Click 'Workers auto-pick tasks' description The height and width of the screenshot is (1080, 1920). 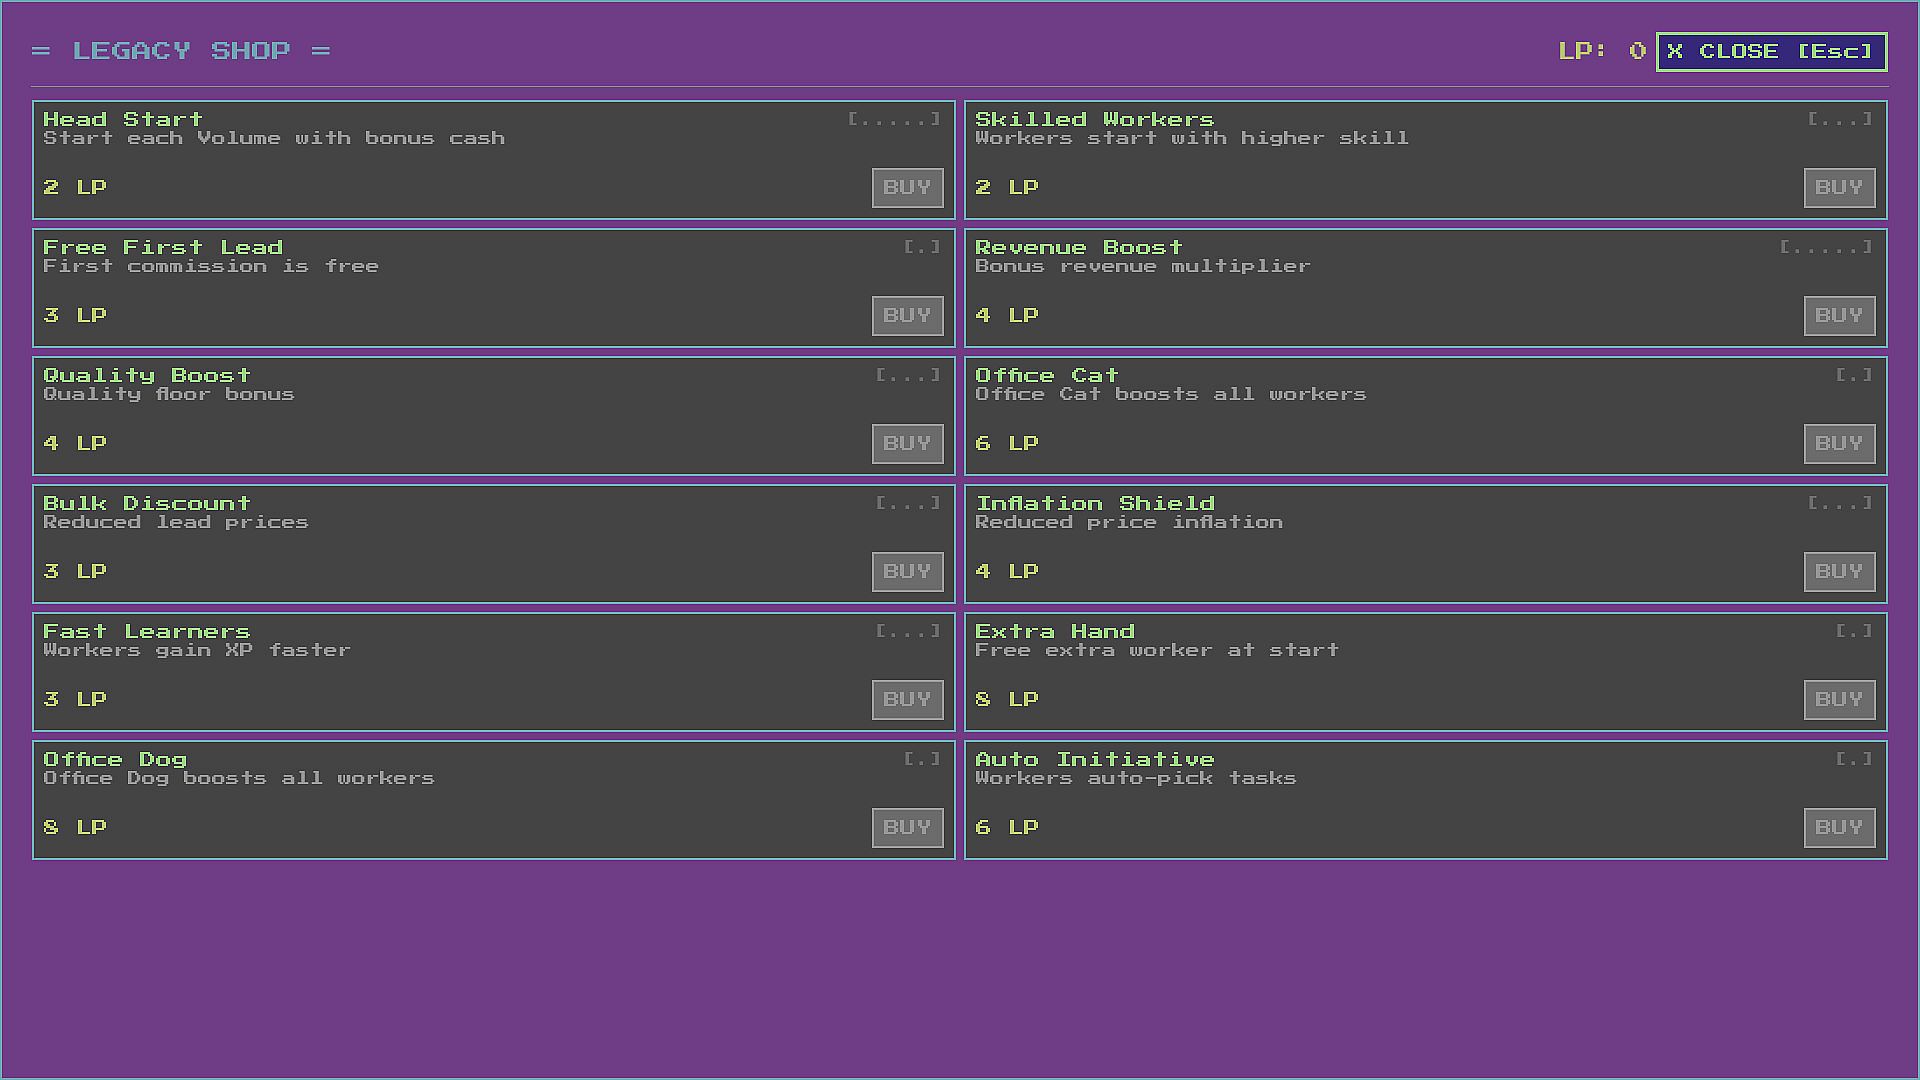tap(1136, 778)
